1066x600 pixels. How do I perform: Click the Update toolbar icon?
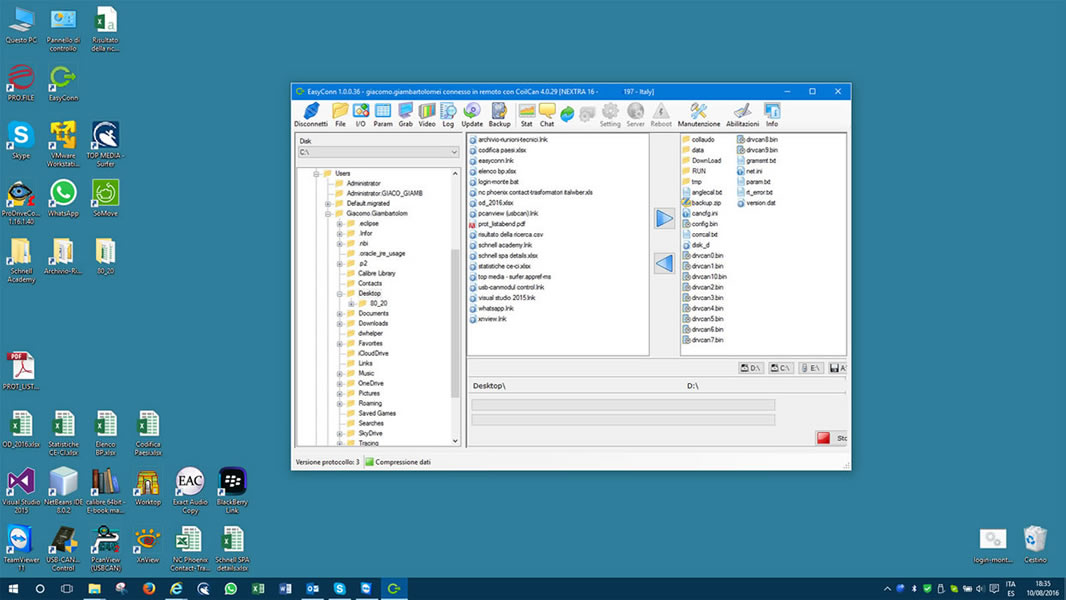tap(472, 115)
